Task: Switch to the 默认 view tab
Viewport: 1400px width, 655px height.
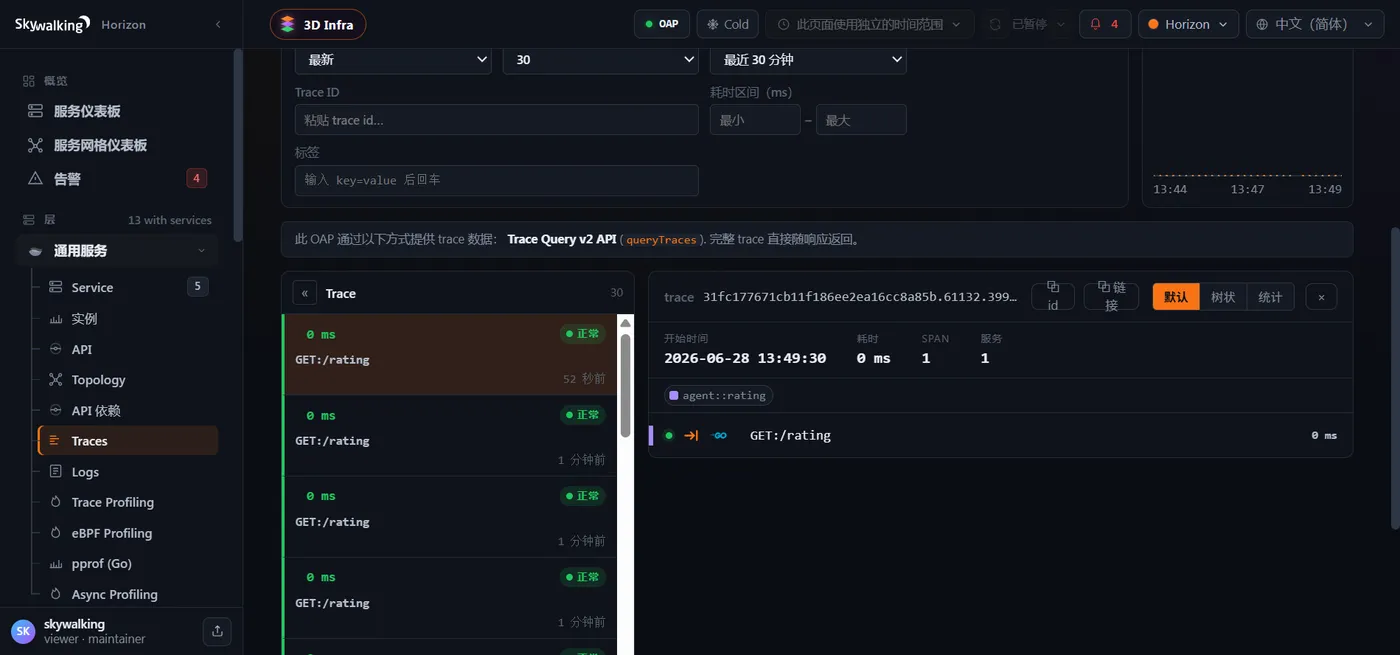Action: [1176, 297]
